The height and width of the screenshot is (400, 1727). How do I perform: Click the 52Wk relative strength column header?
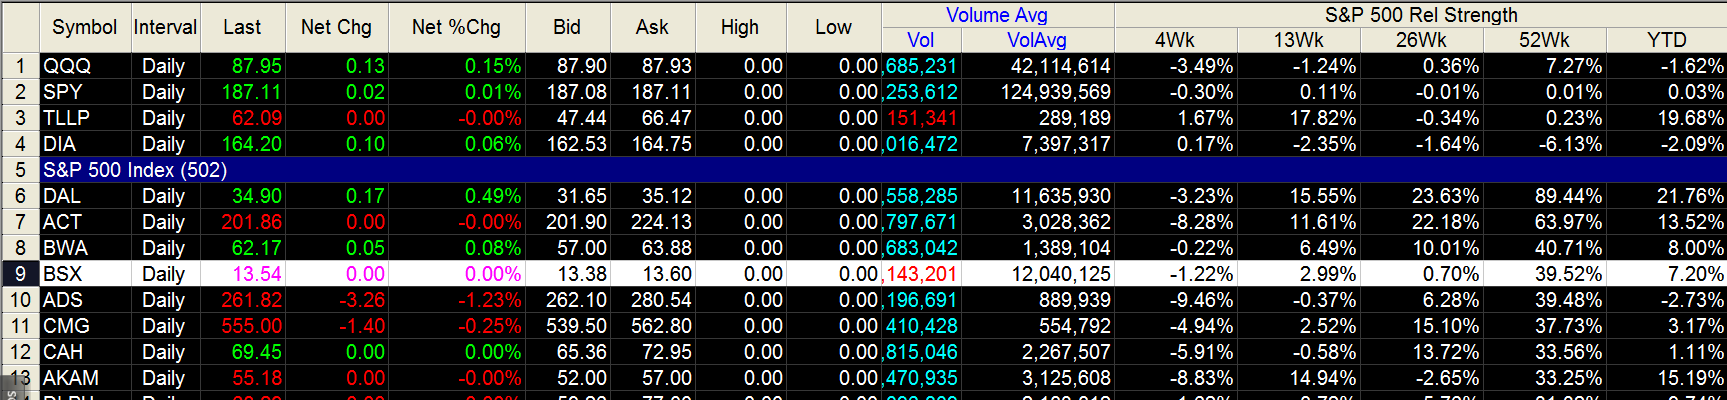pos(1544,40)
